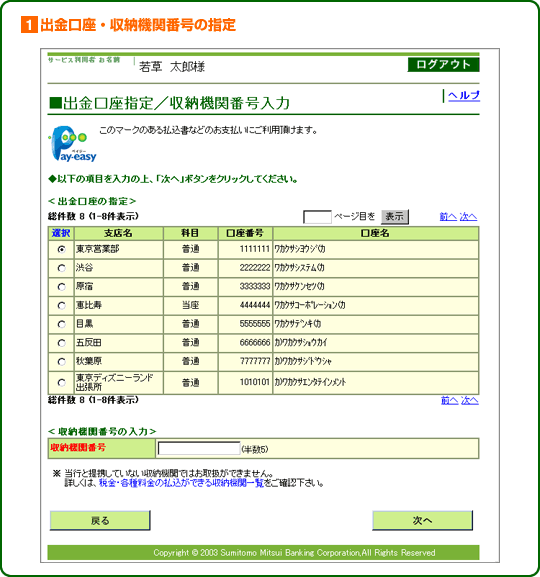540x577 pixels.
Task: Select the 恵比寿 当座 account radio button
Action: point(61,305)
